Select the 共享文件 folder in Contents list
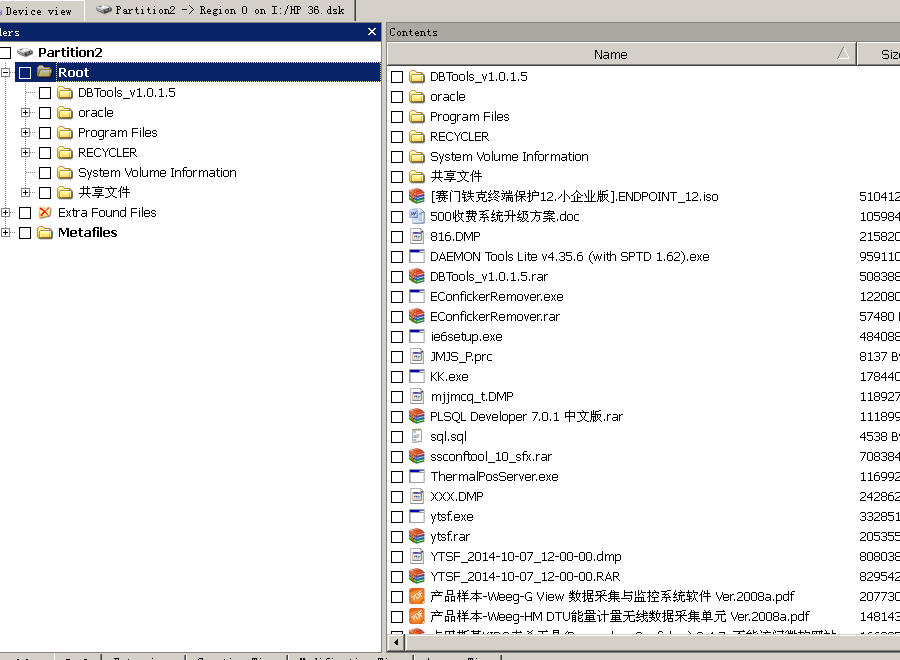Image resolution: width=900 pixels, height=660 pixels. [x=456, y=176]
